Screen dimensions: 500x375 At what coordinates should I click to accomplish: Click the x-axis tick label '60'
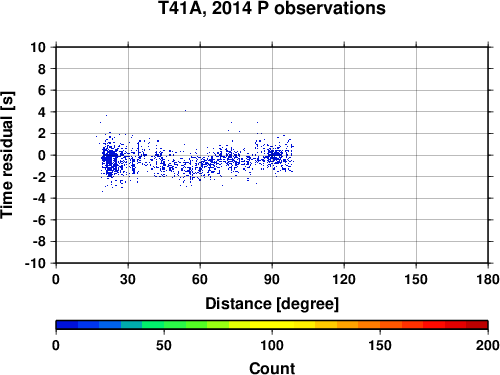pos(200,279)
